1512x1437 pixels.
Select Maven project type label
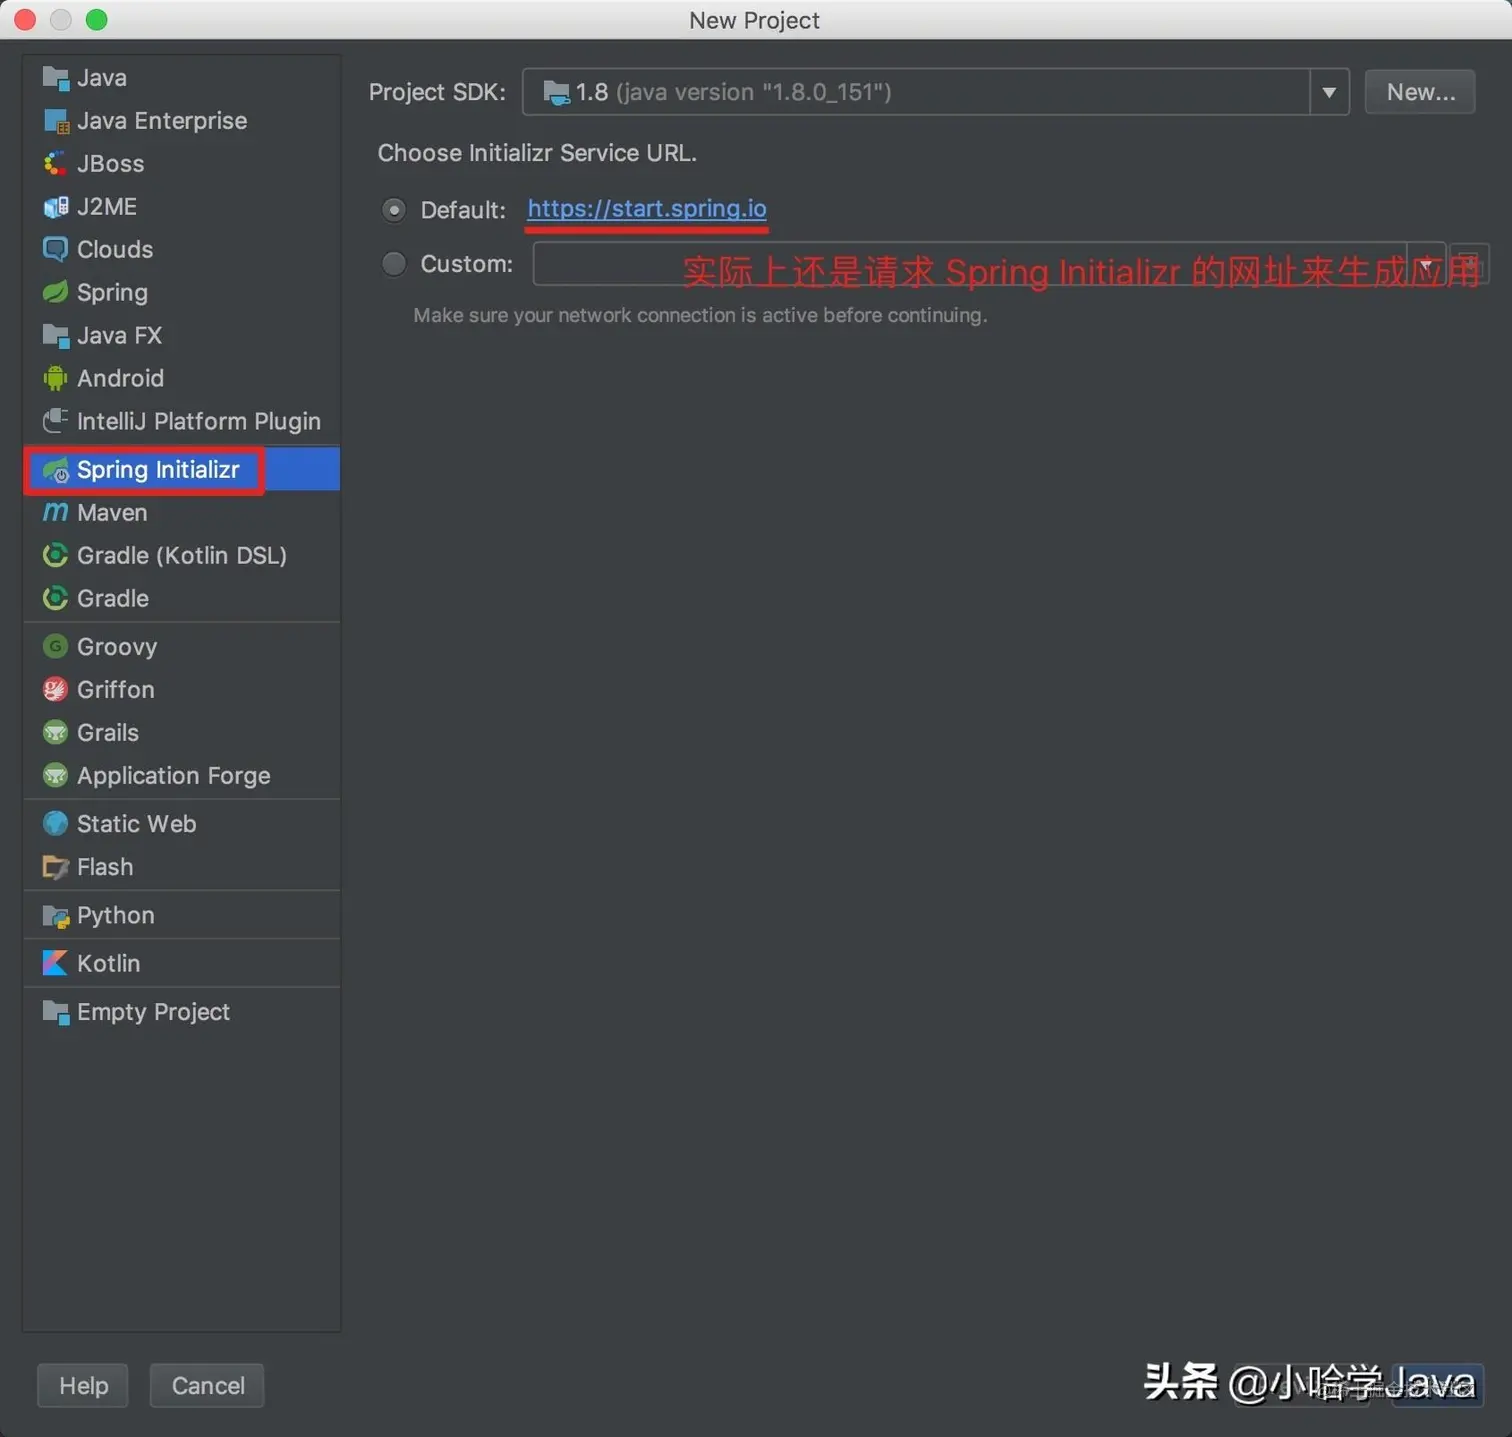click(112, 513)
